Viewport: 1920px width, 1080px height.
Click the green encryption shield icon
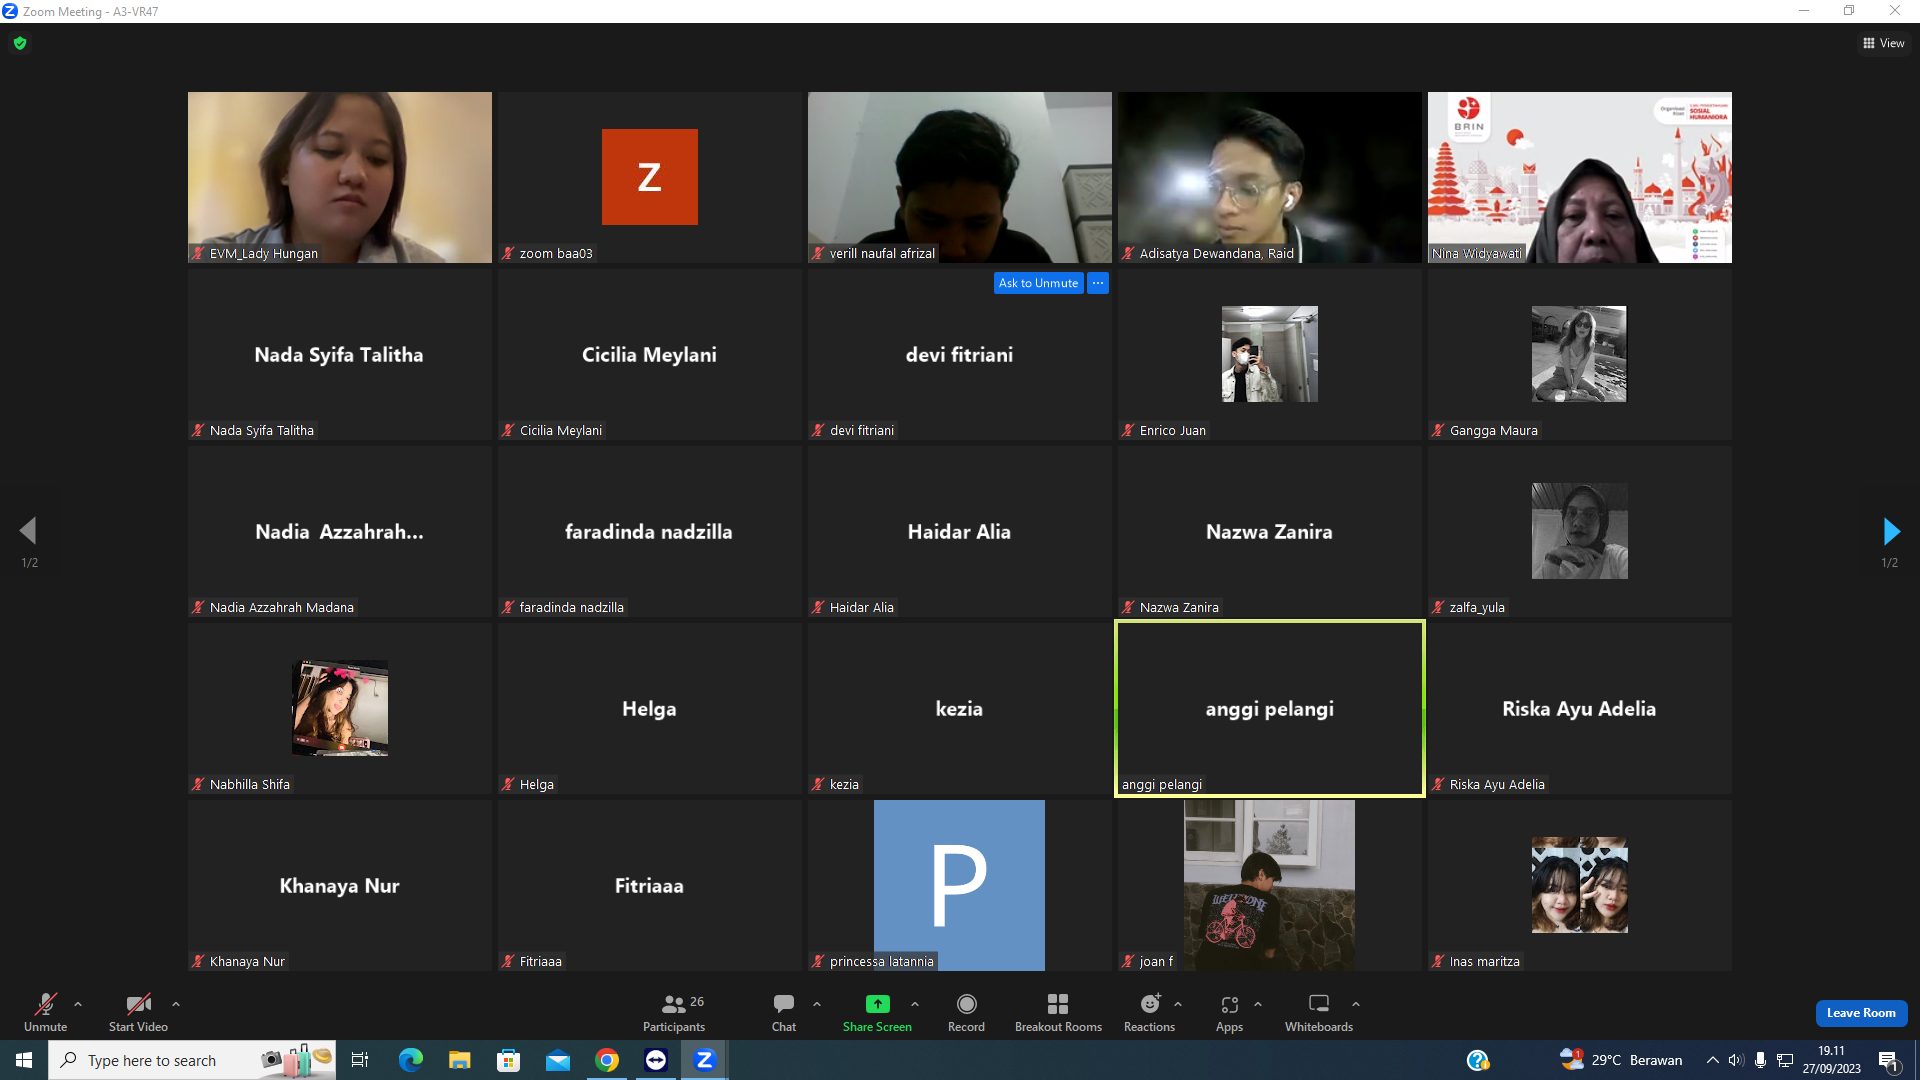pyautogui.click(x=20, y=43)
